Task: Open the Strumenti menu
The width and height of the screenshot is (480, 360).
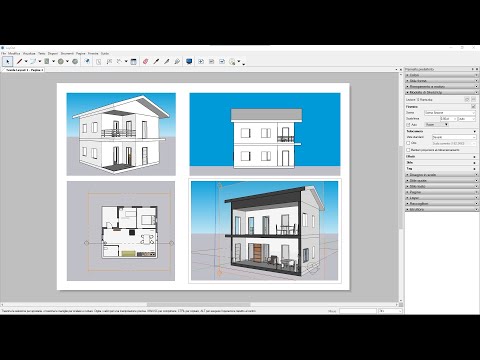Action: click(67, 53)
